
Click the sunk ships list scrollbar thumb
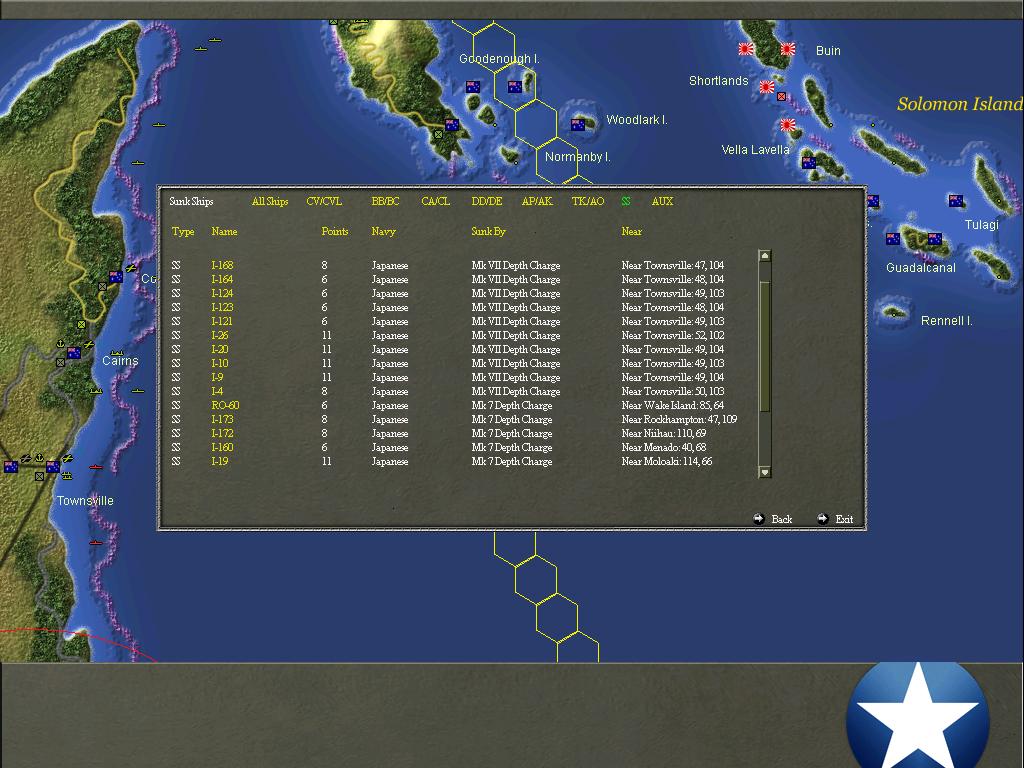pos(765,346)
